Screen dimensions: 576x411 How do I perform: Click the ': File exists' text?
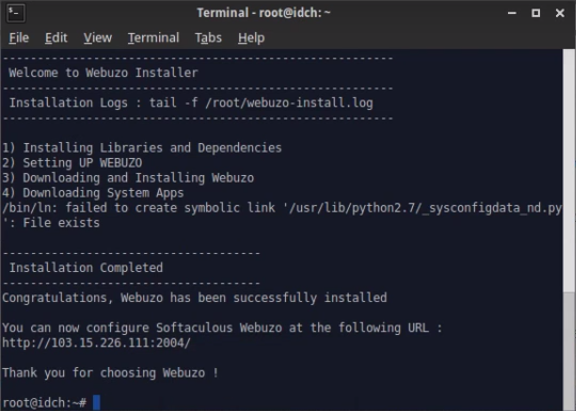tap(51, 223)
